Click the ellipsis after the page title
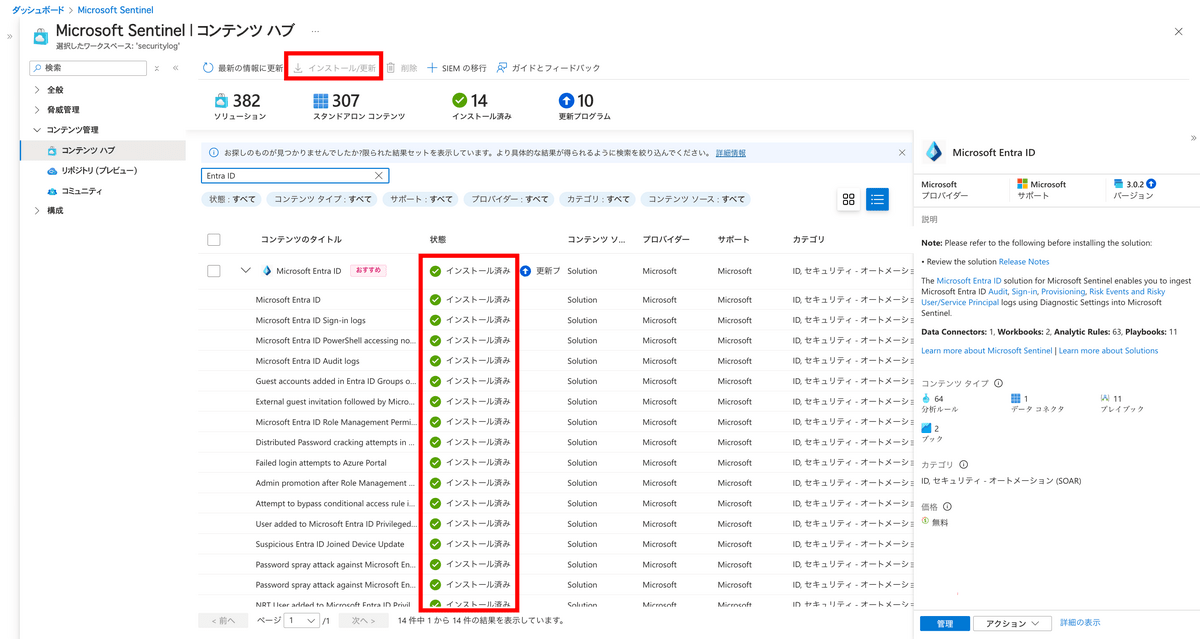 (316, 32)
